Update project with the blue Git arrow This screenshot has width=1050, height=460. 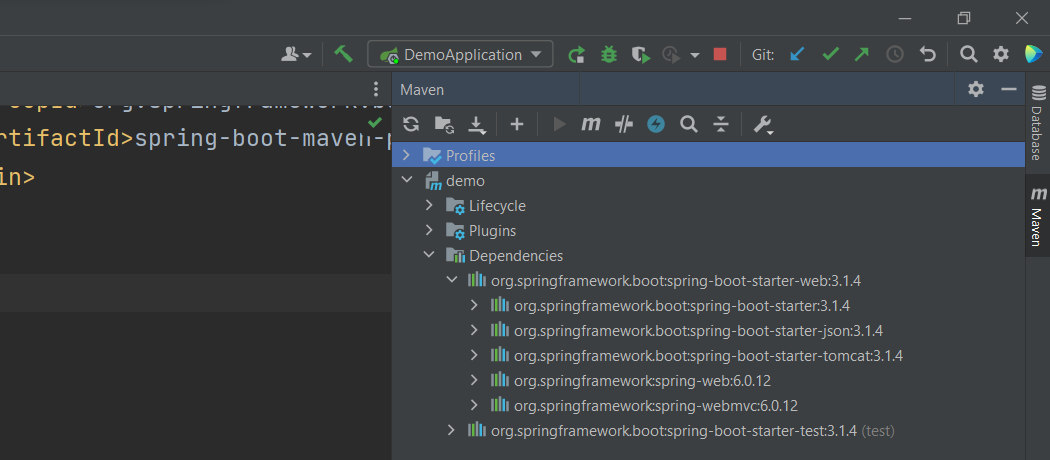pos(797,54)
